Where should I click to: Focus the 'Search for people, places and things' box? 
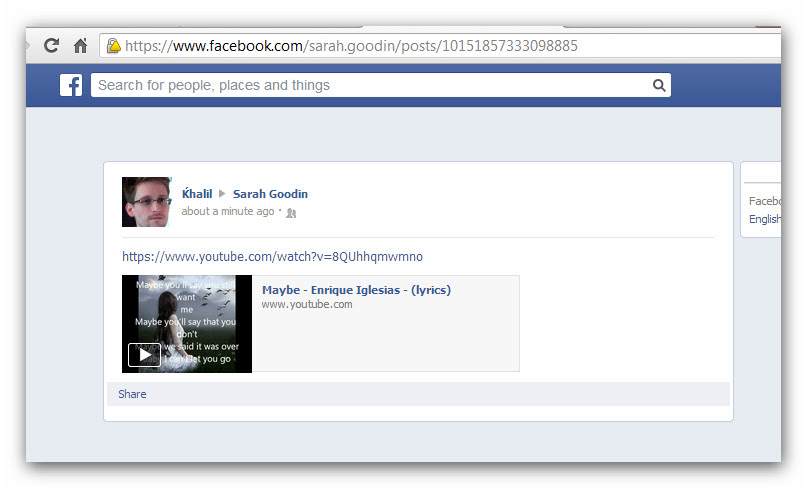381,85
